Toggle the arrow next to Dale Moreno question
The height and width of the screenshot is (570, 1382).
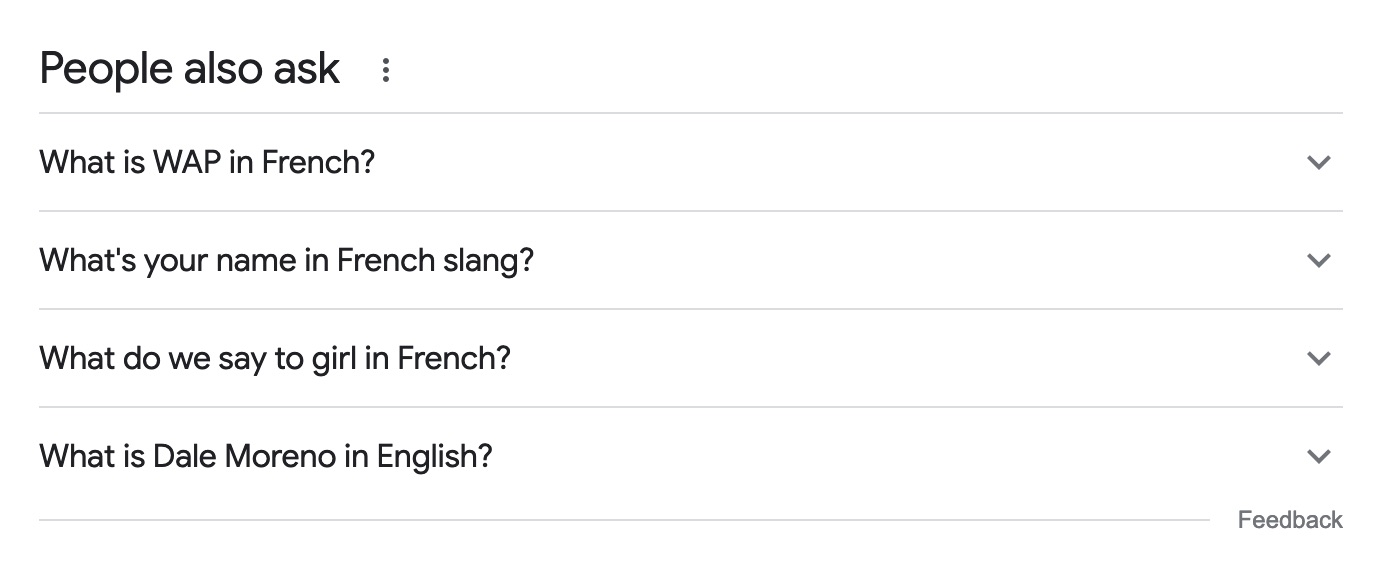pyautogui.click(x=1319, y=456)
